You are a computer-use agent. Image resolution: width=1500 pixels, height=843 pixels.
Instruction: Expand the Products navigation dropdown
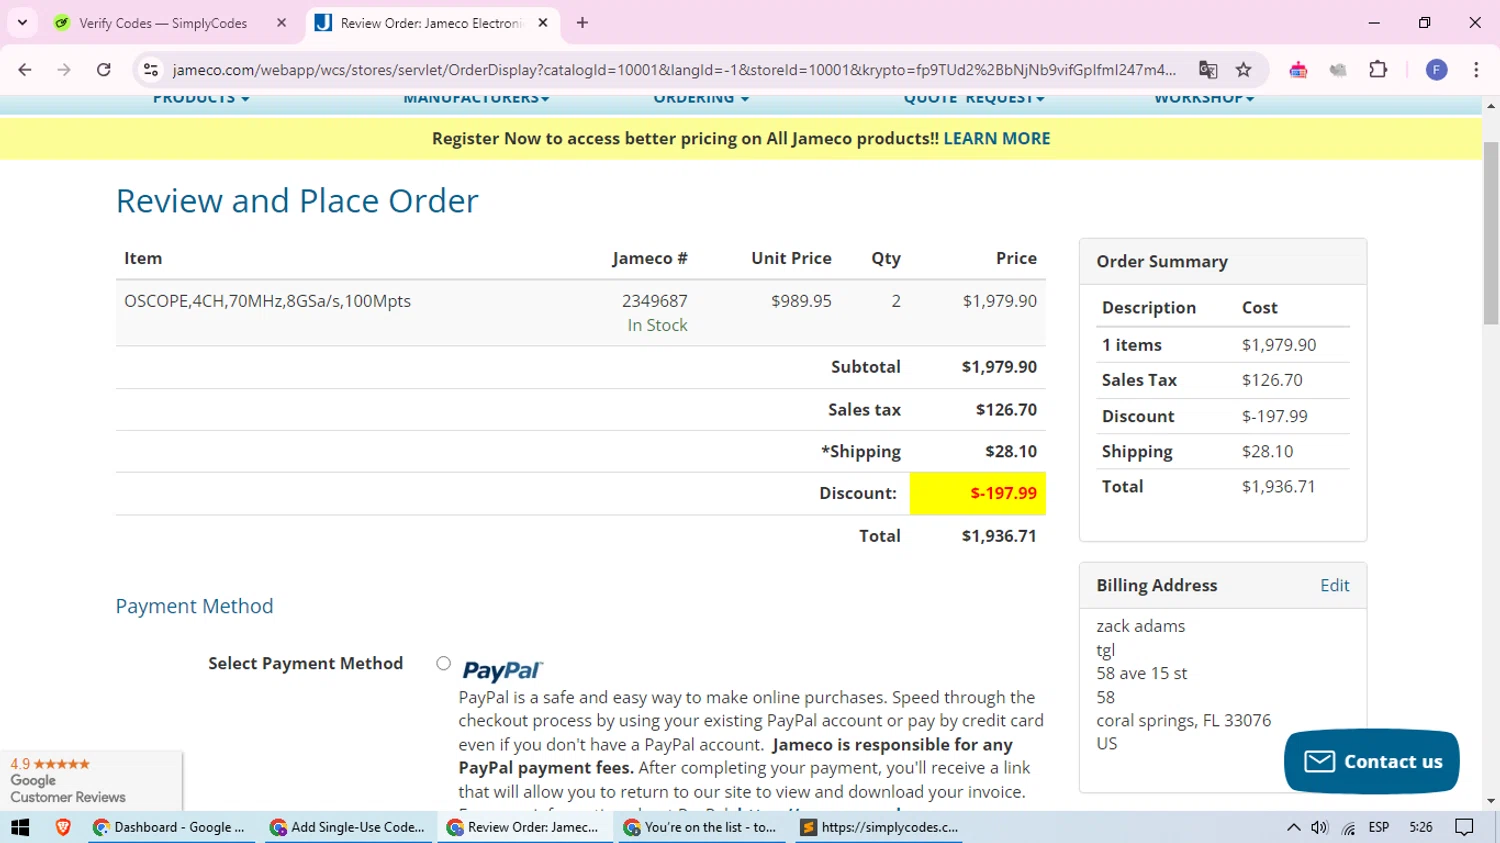click(x=201, y=99)
